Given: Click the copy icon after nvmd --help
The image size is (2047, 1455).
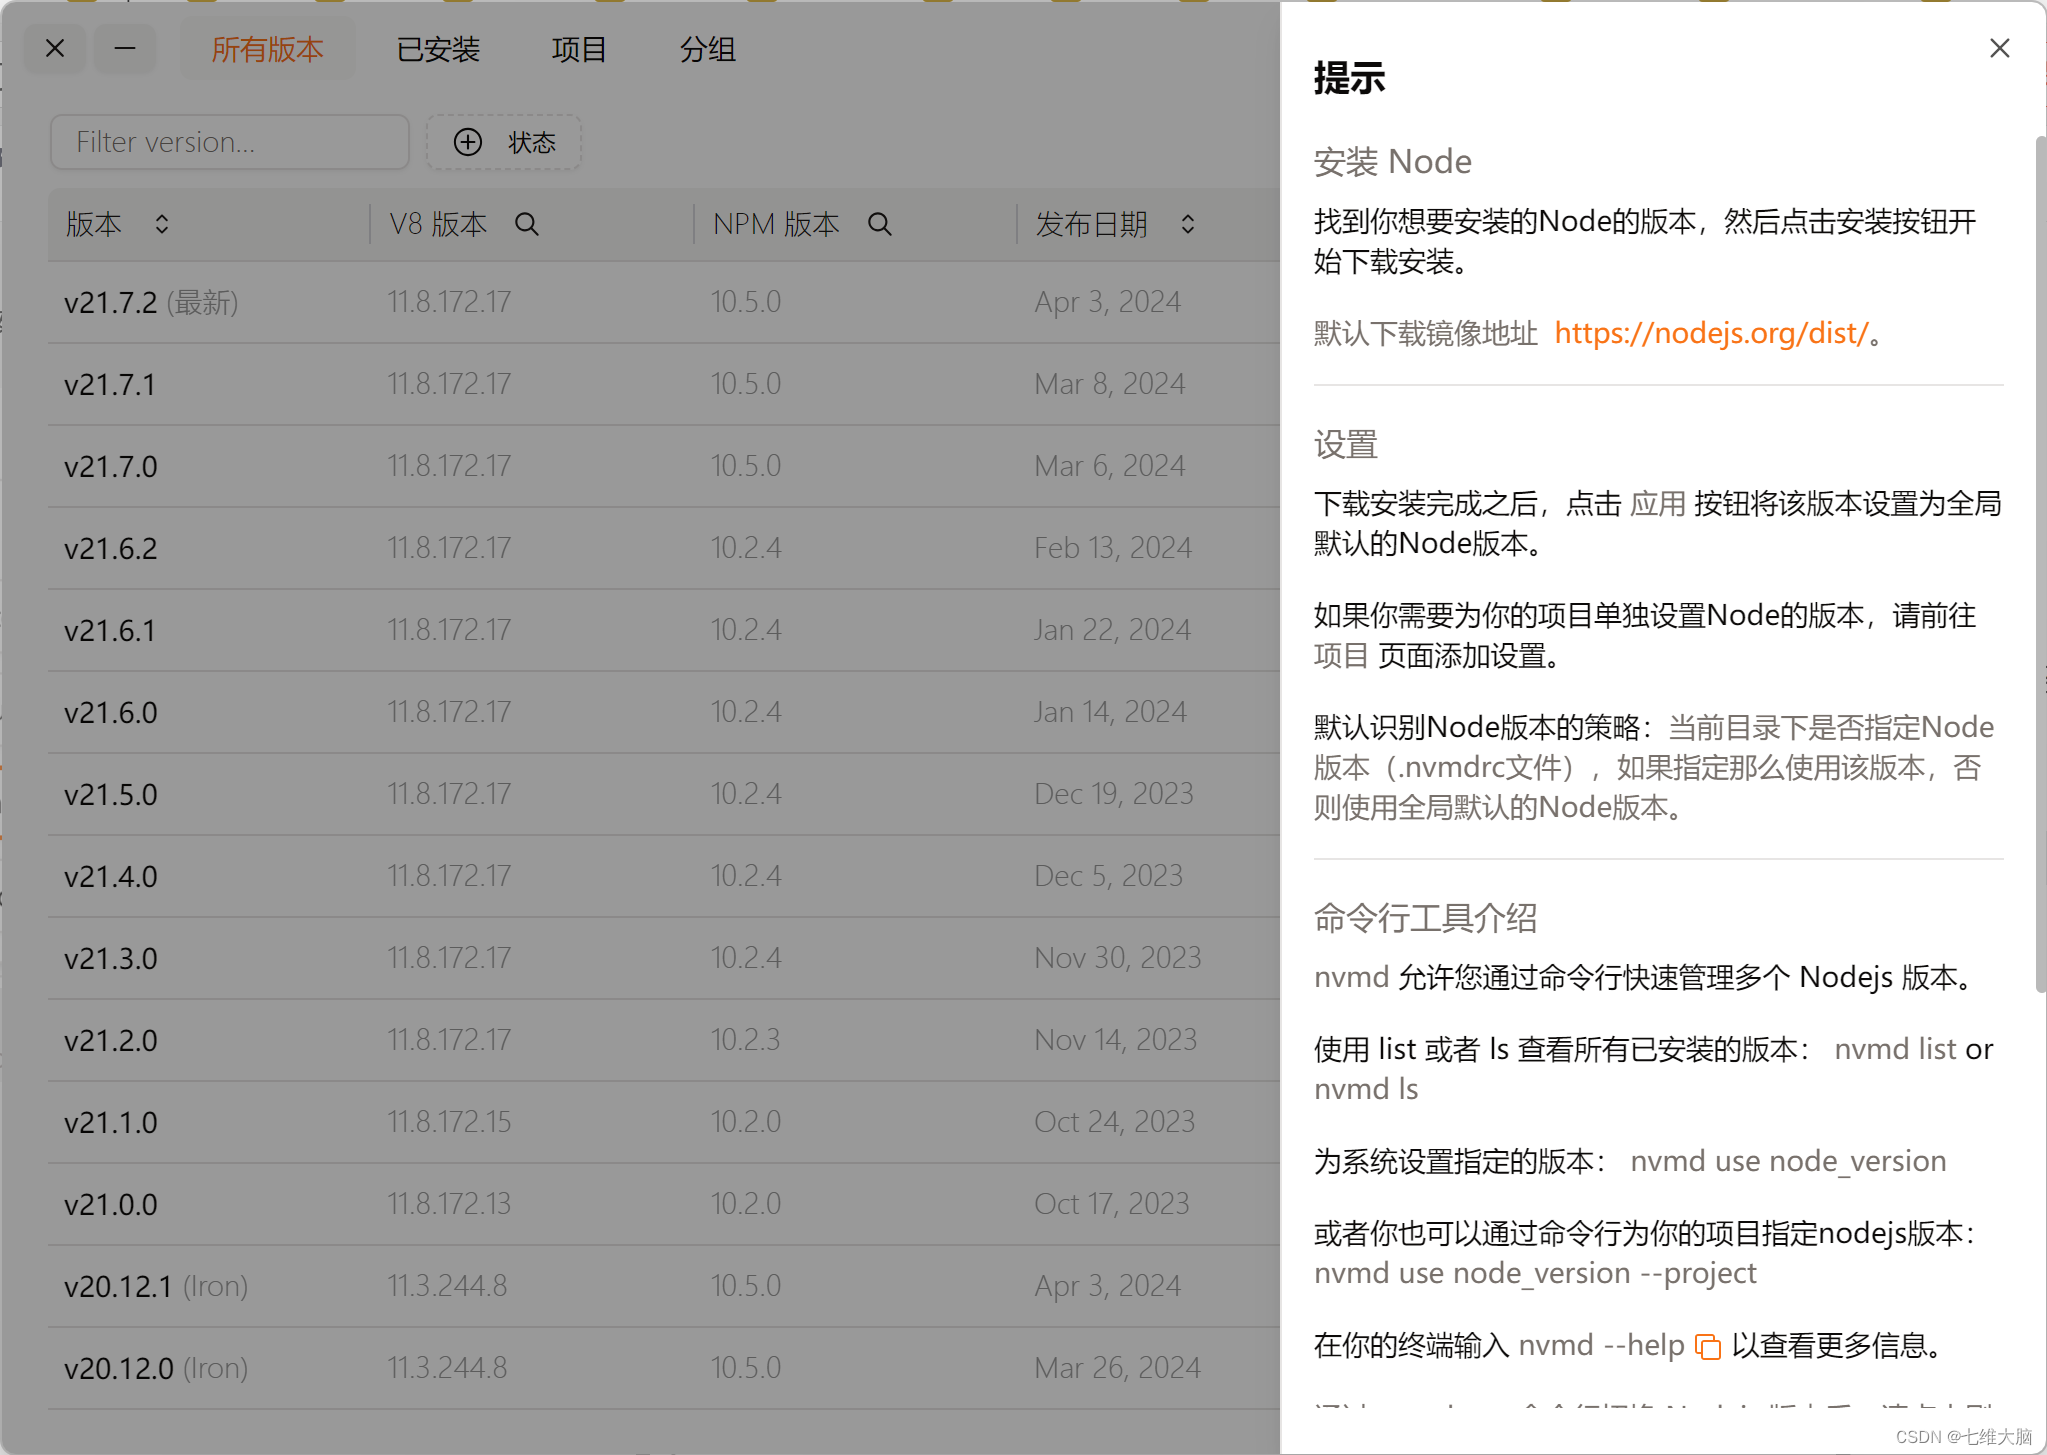Looking at the screenshot, I should click(1708, 1347).
